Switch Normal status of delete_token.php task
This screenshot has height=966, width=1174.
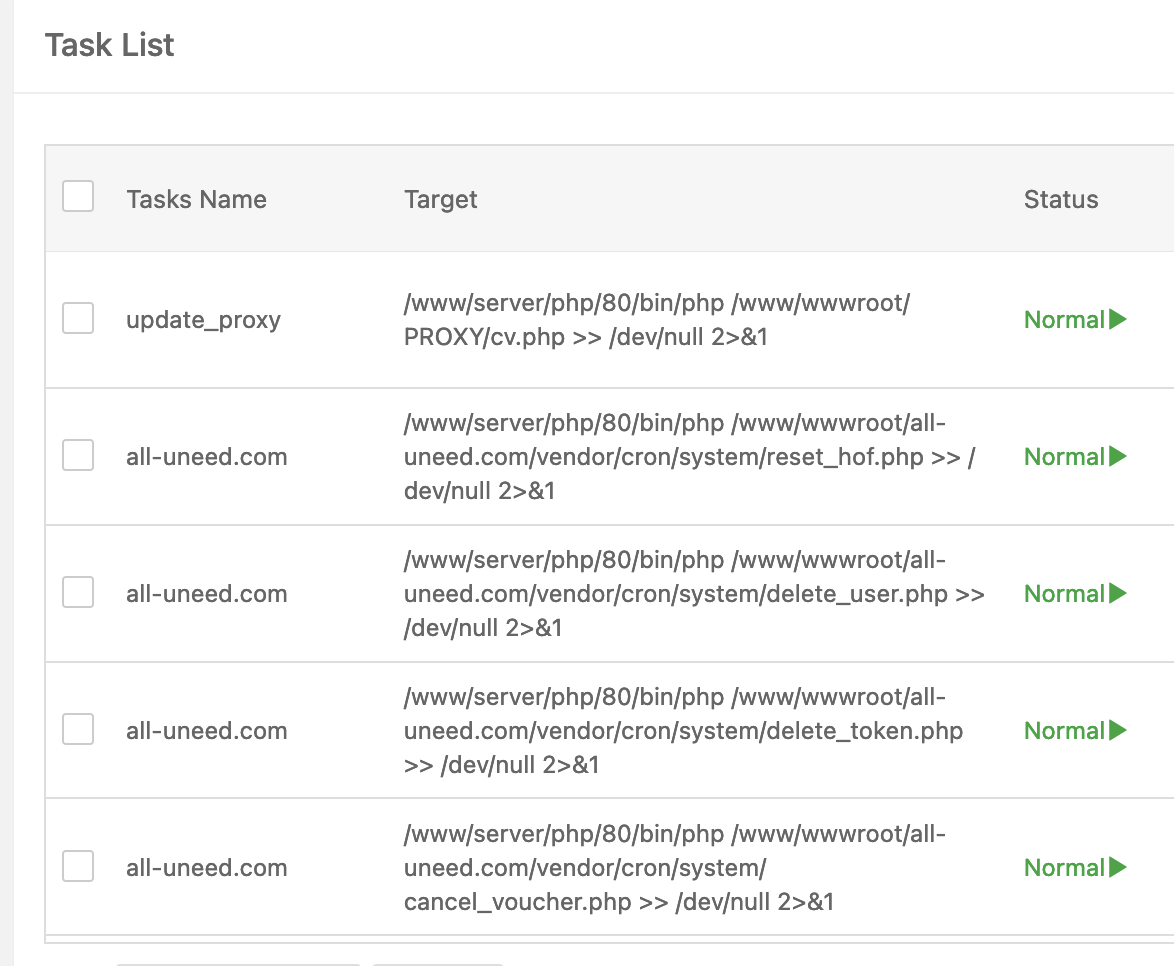1064,731
